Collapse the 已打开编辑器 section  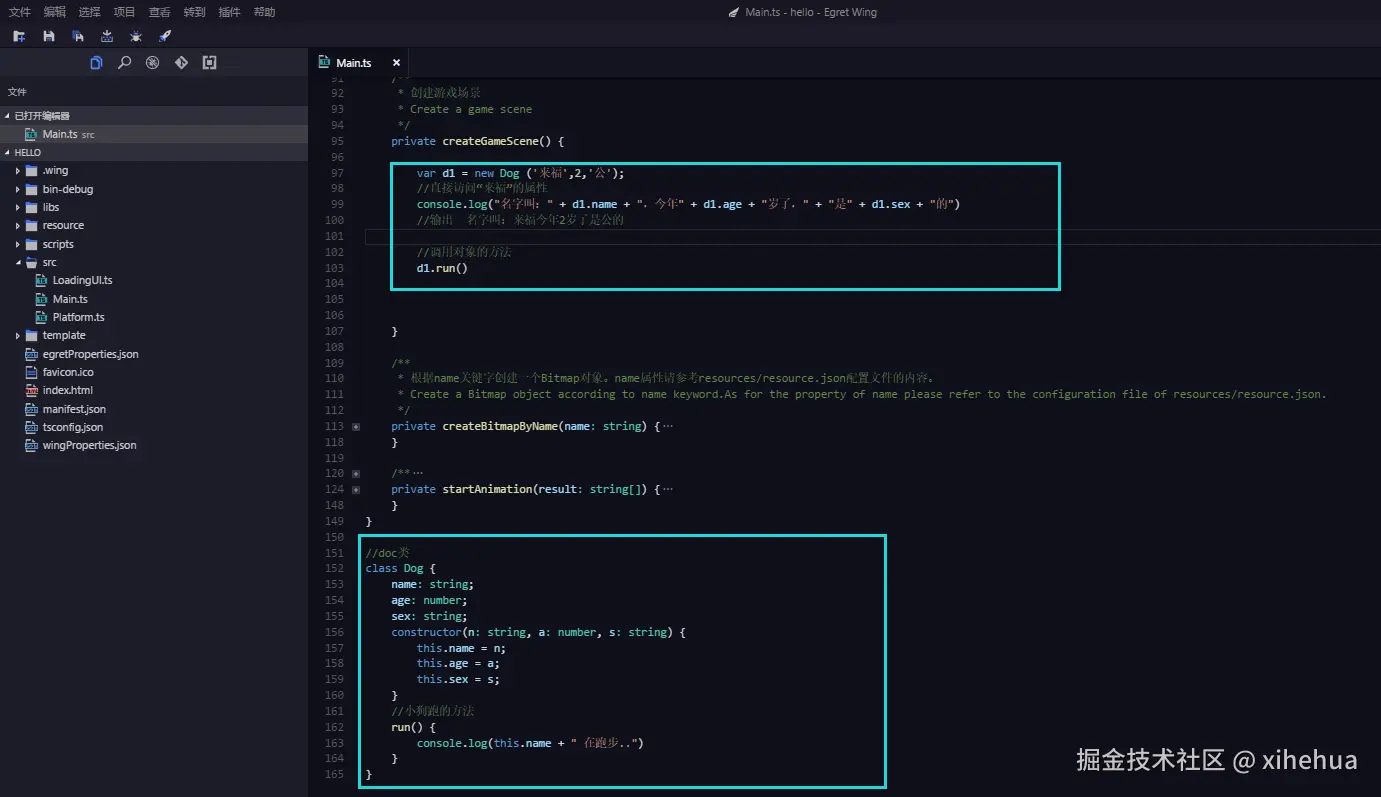pyautogui.click(x=7, y=116)
